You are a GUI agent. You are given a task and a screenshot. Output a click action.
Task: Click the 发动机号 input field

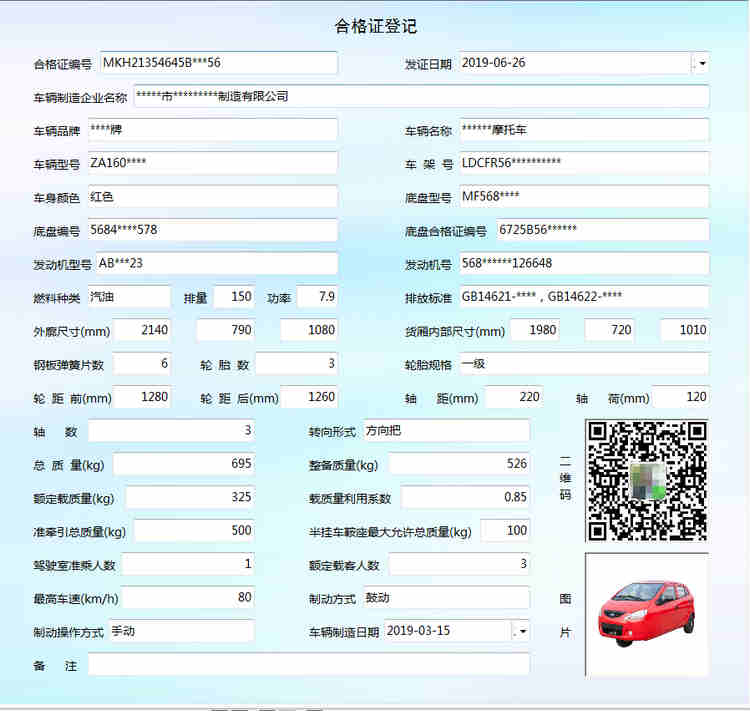pyautogui.click(x=584, y=264)
